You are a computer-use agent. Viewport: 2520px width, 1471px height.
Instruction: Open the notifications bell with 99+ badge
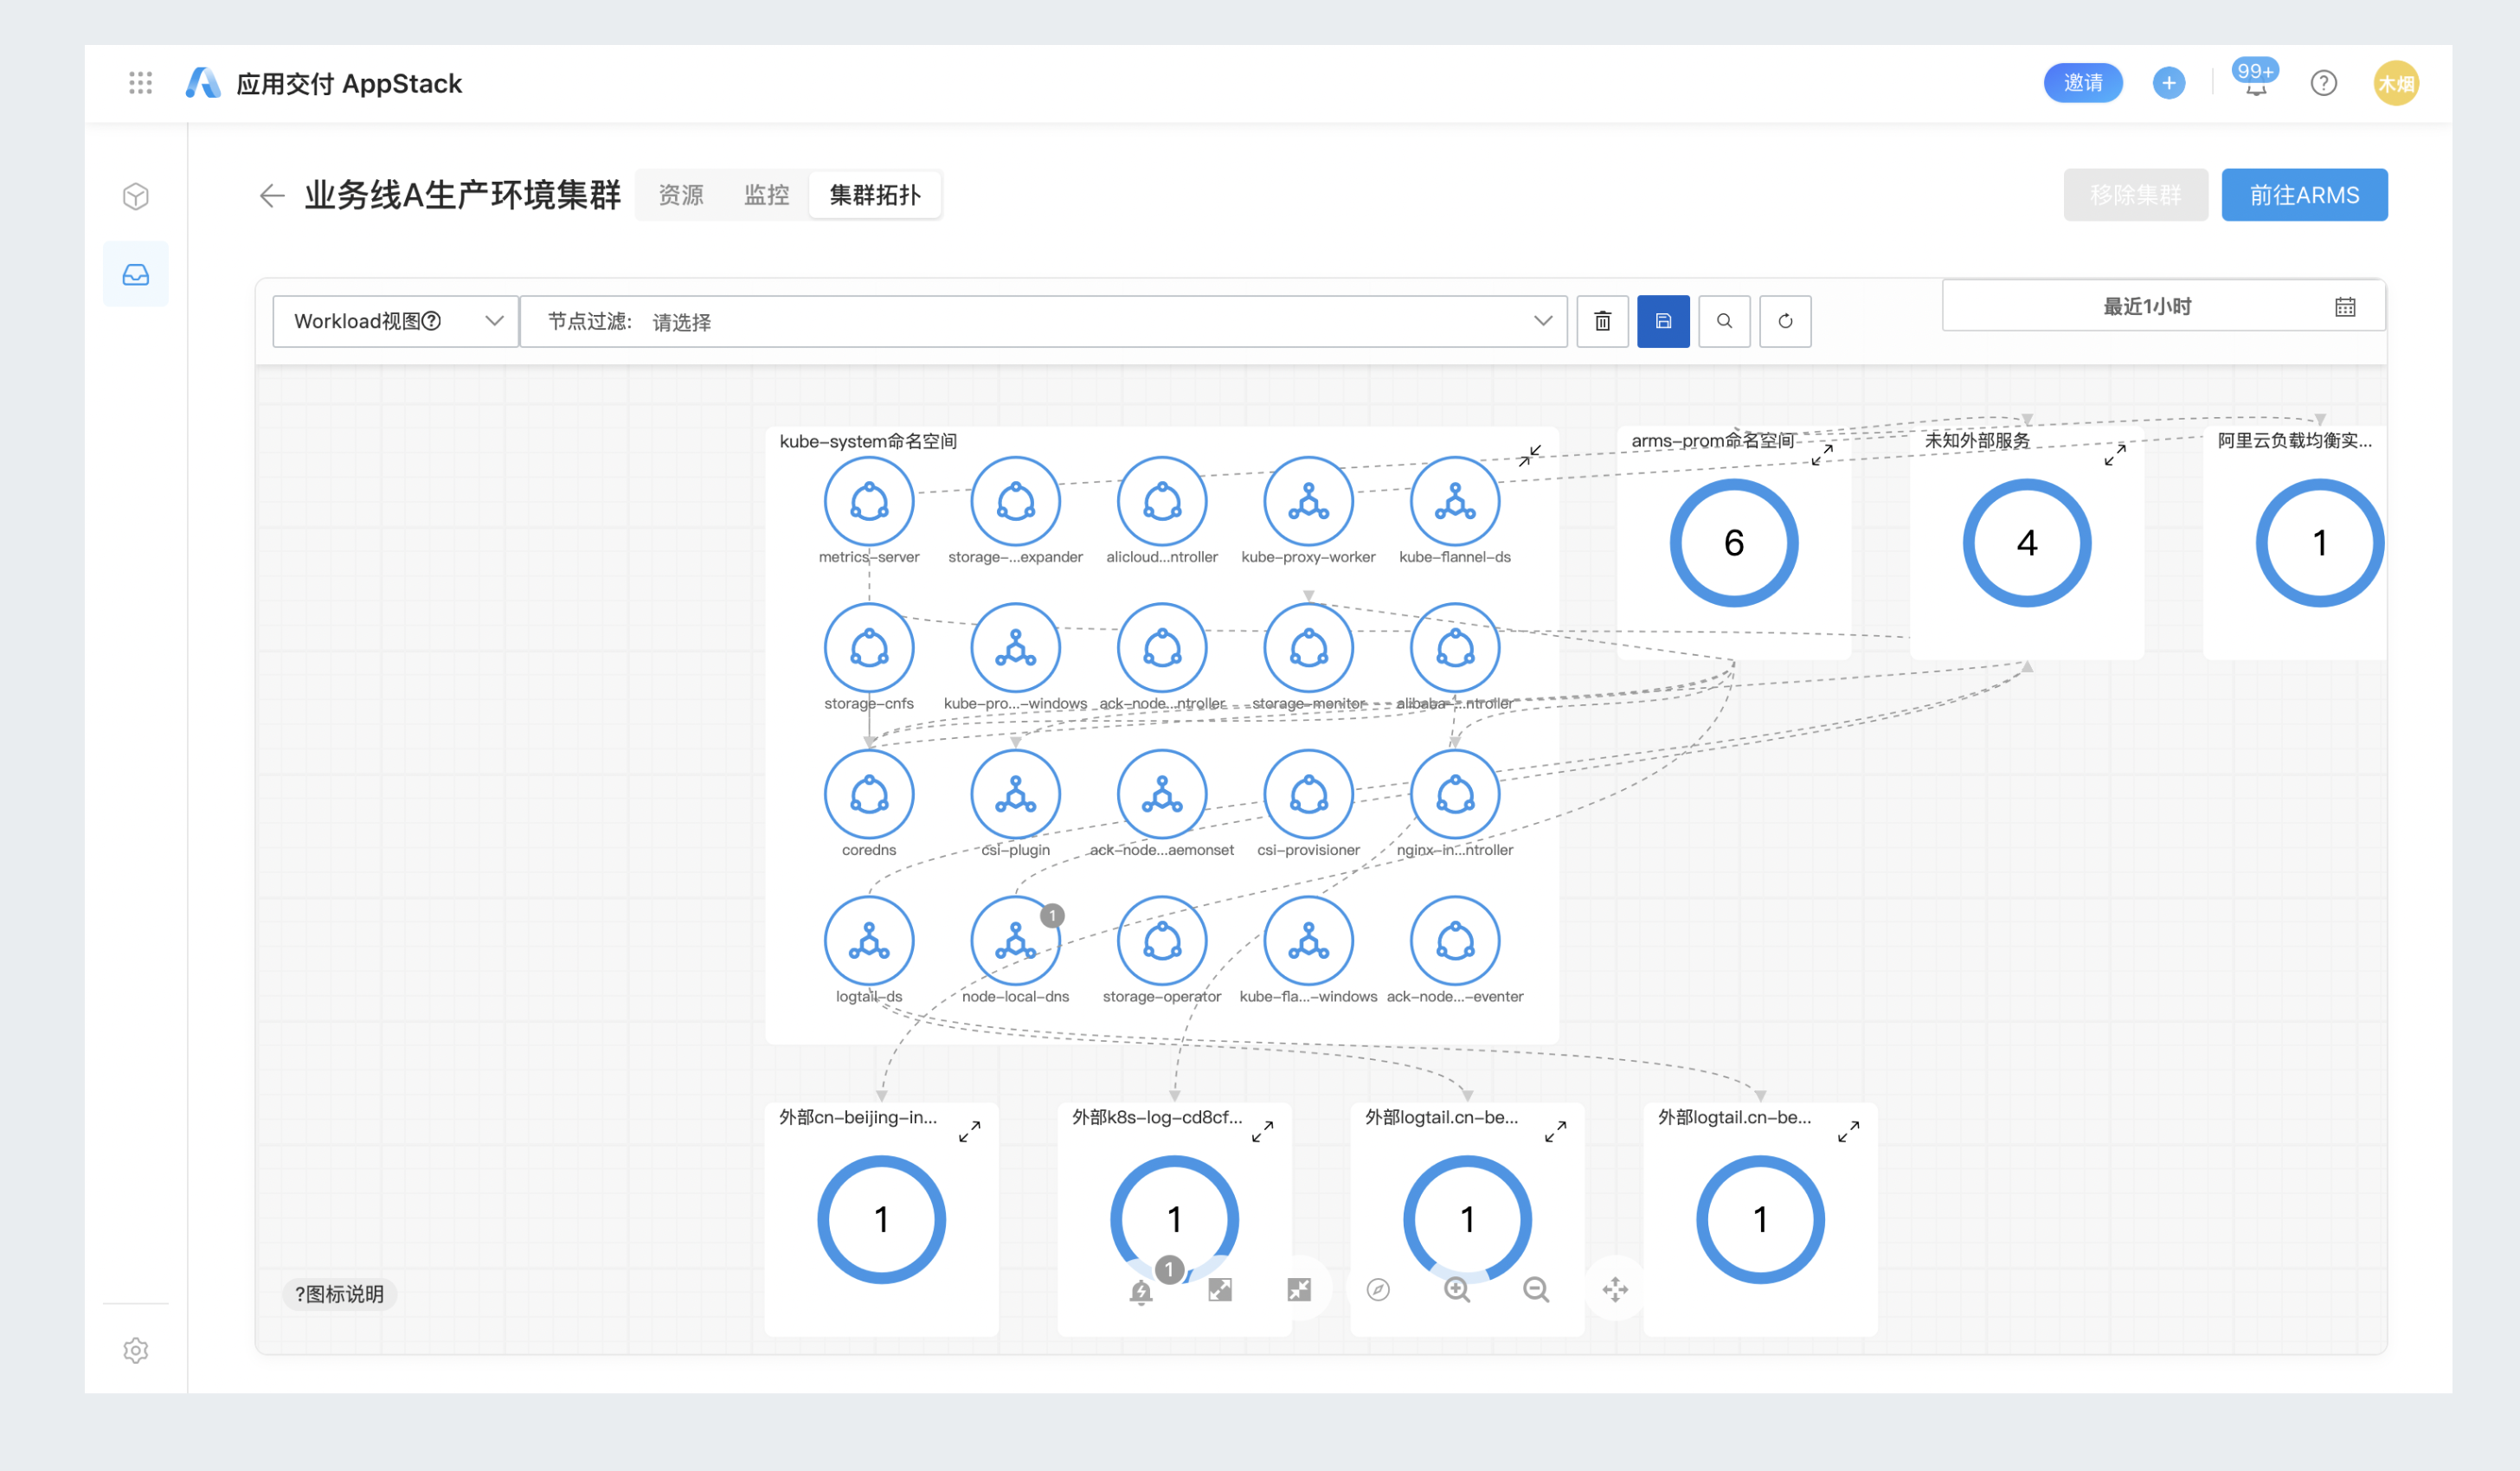(x=2255, y=79)
